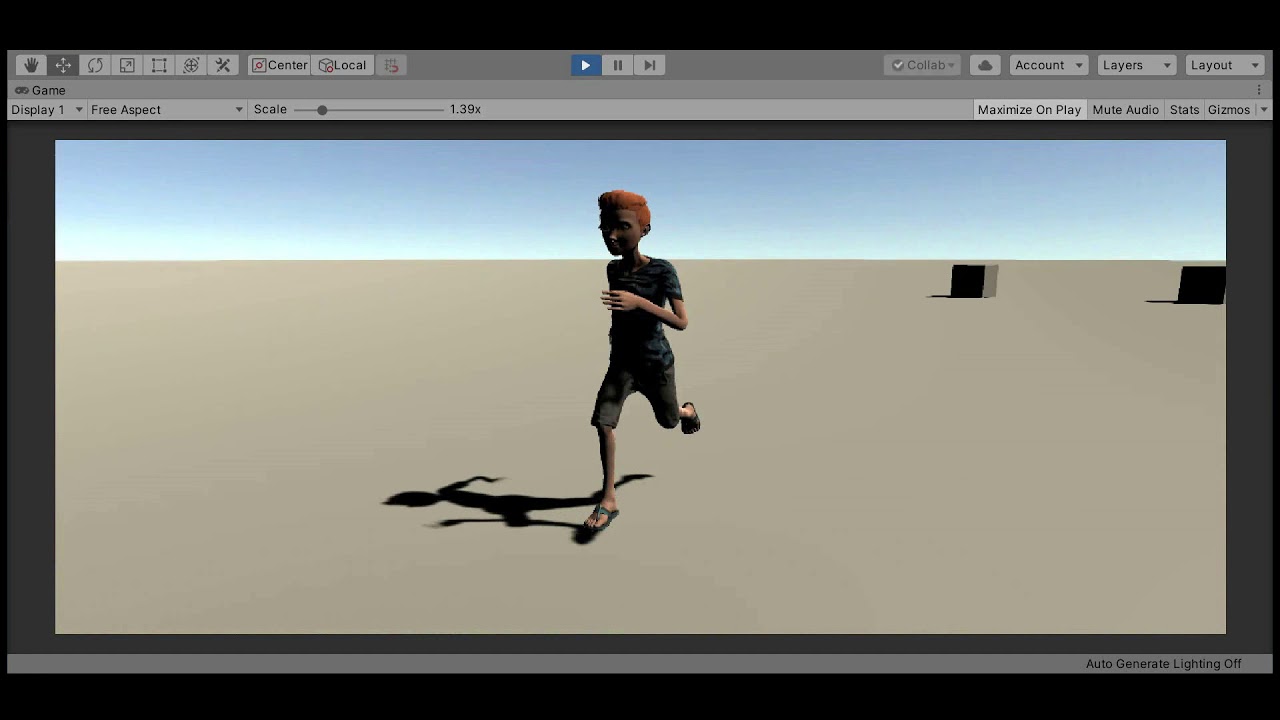The image size is (1280, 720).
Task: Open the Account dropdown
Action: (1049, 65)
